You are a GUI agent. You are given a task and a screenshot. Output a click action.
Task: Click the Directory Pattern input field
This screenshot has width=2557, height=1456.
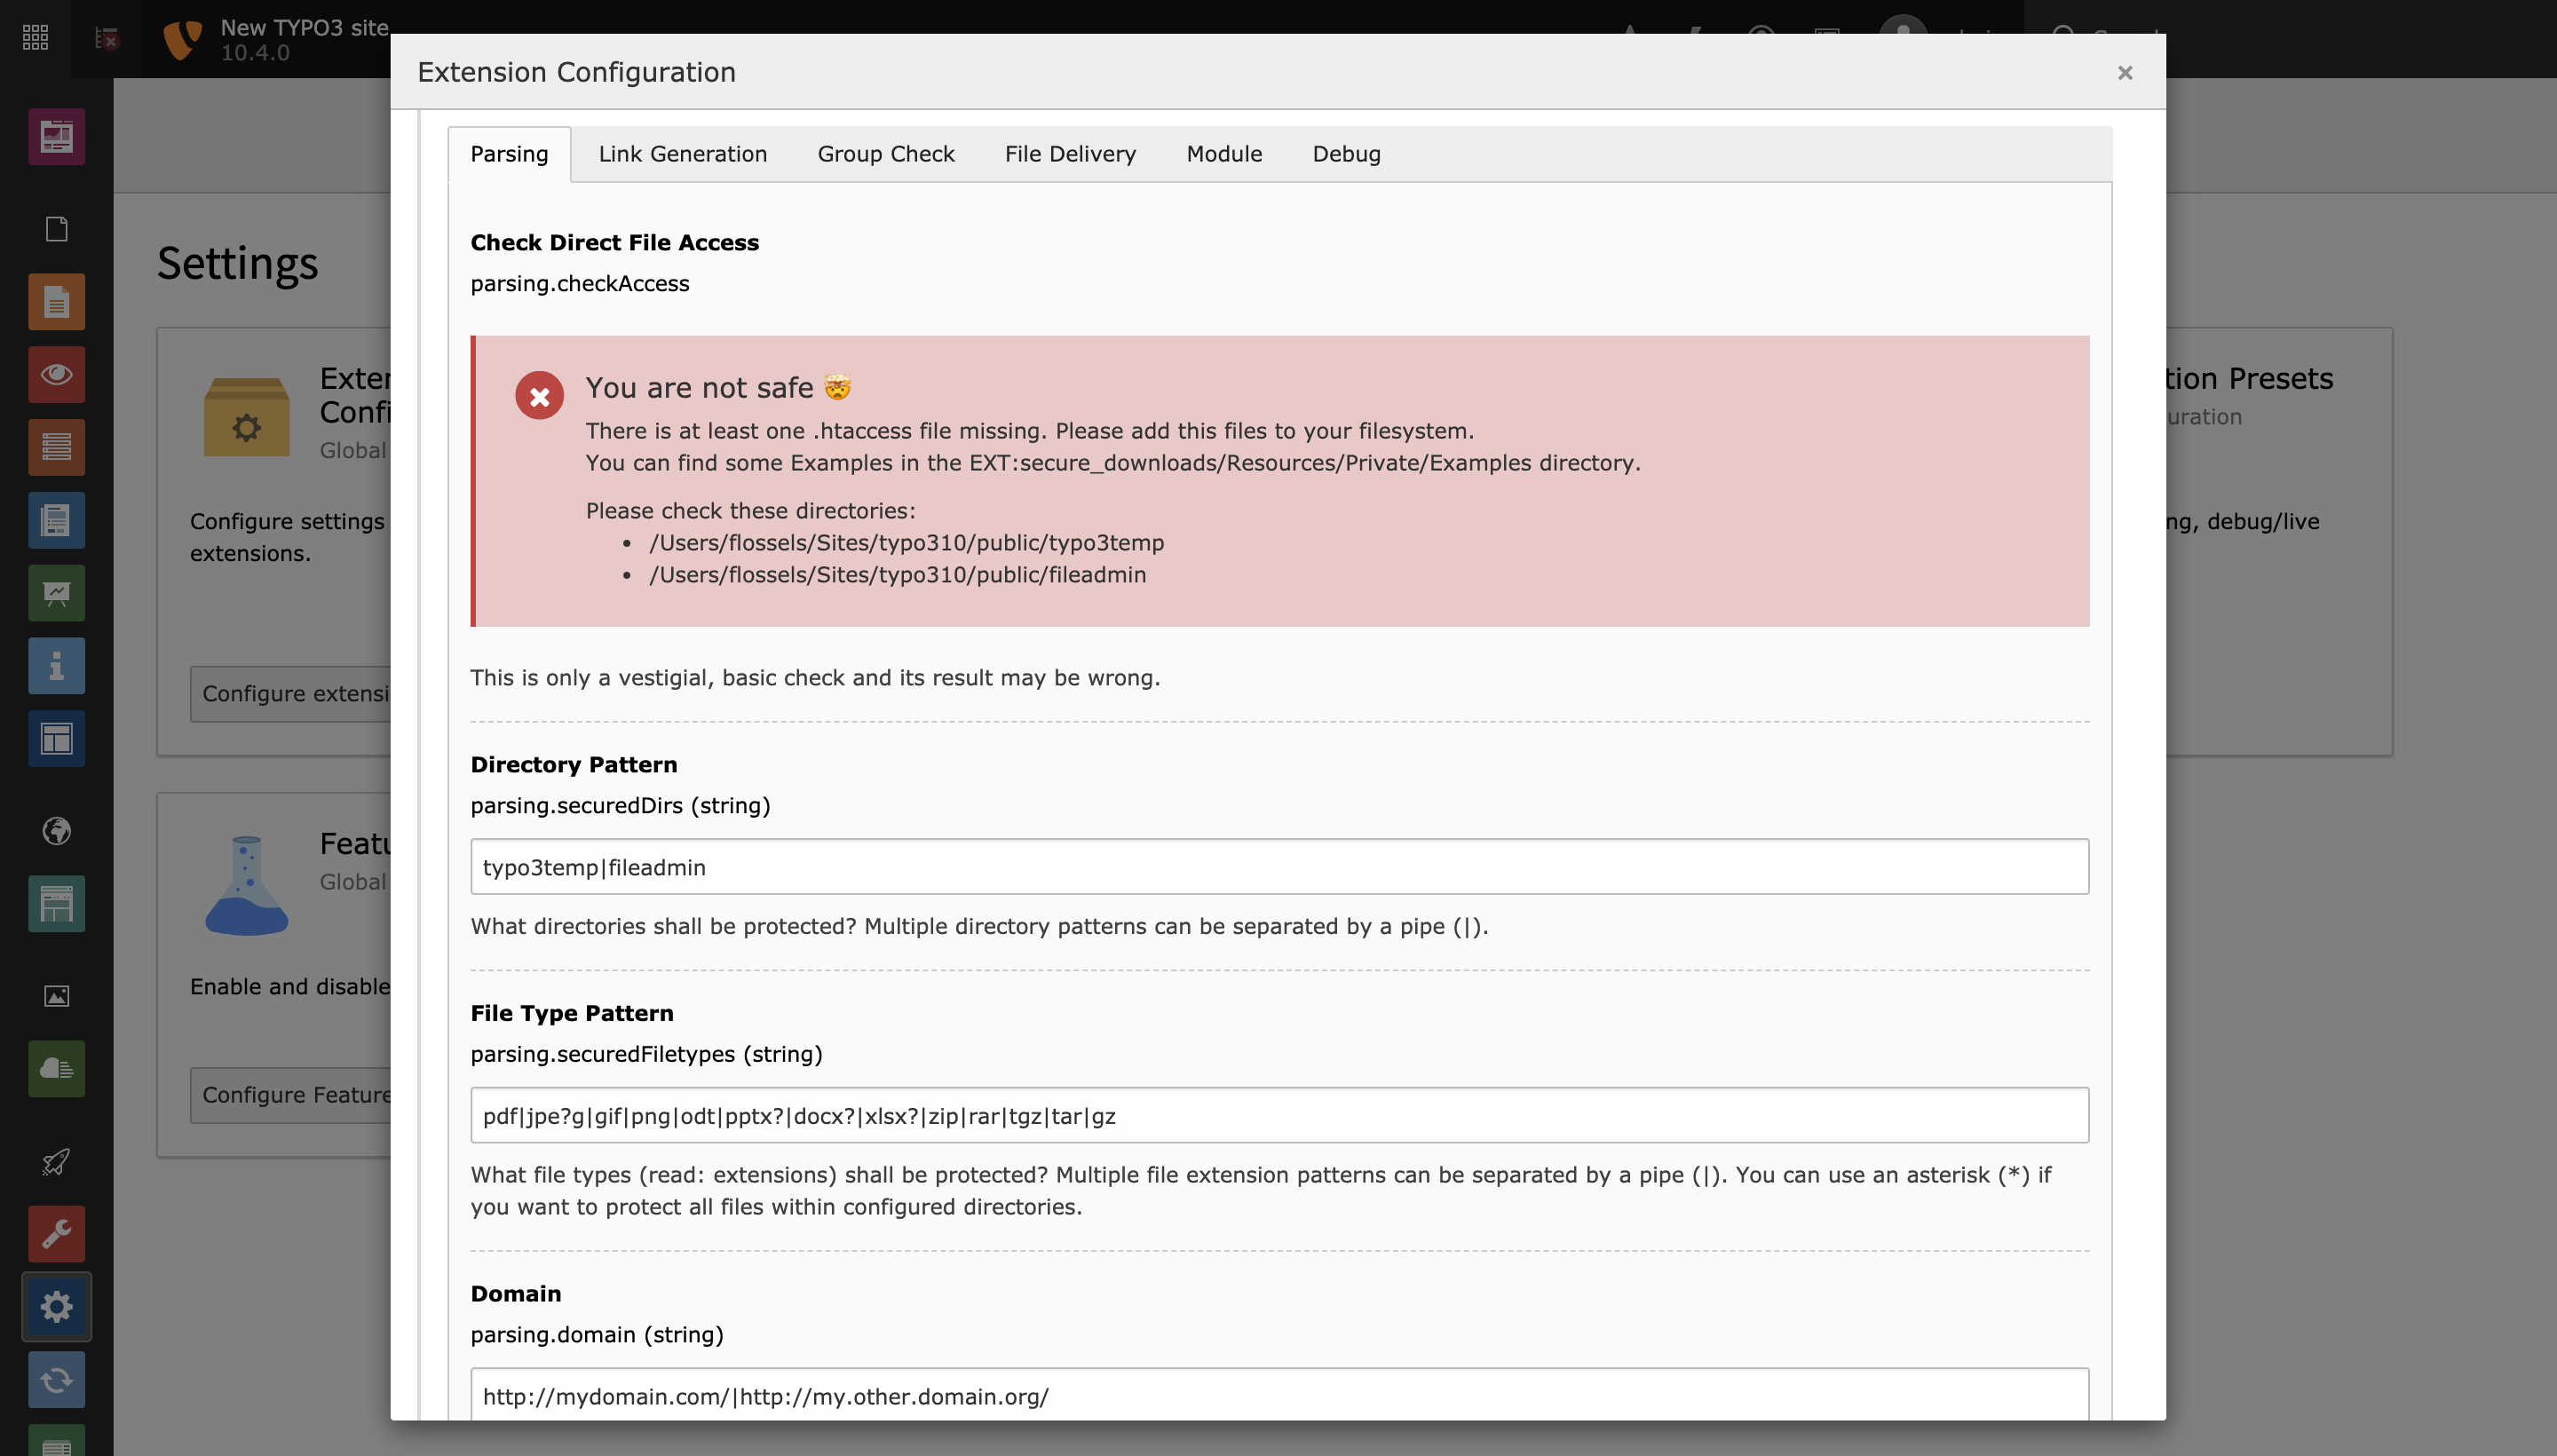click(1279, 867)
